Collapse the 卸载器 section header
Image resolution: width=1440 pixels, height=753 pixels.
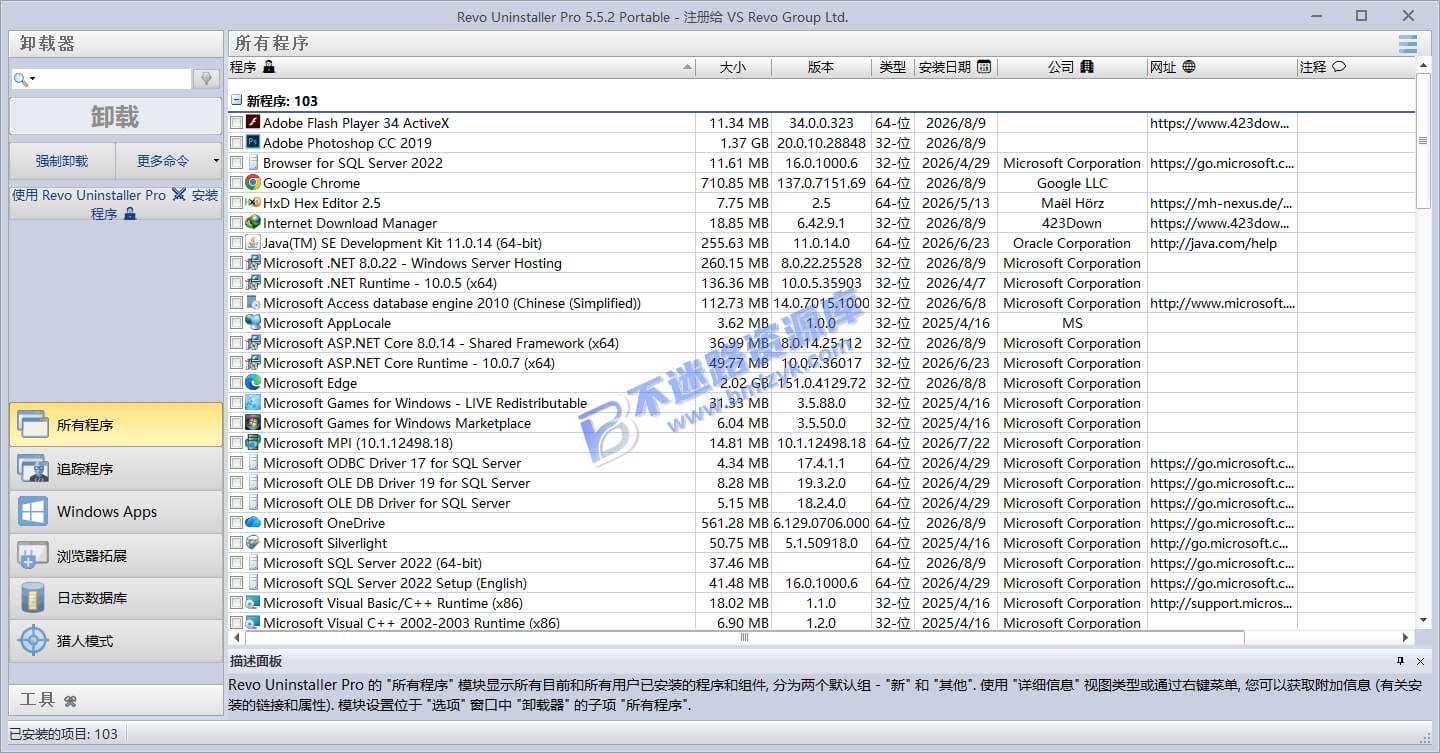tap(115, 44)
